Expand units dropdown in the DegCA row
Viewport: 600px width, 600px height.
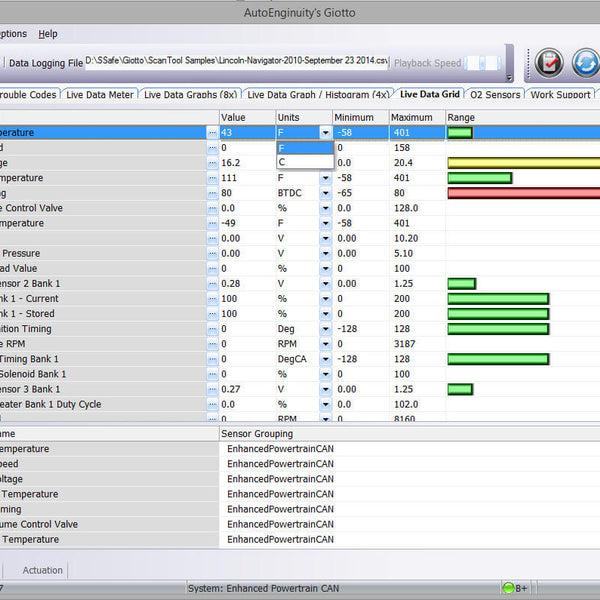point(326,359)
